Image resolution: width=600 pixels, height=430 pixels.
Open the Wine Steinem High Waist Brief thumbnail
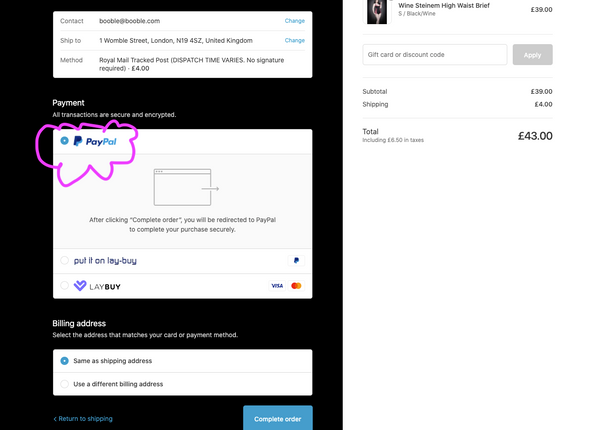[x=377, y=12]
